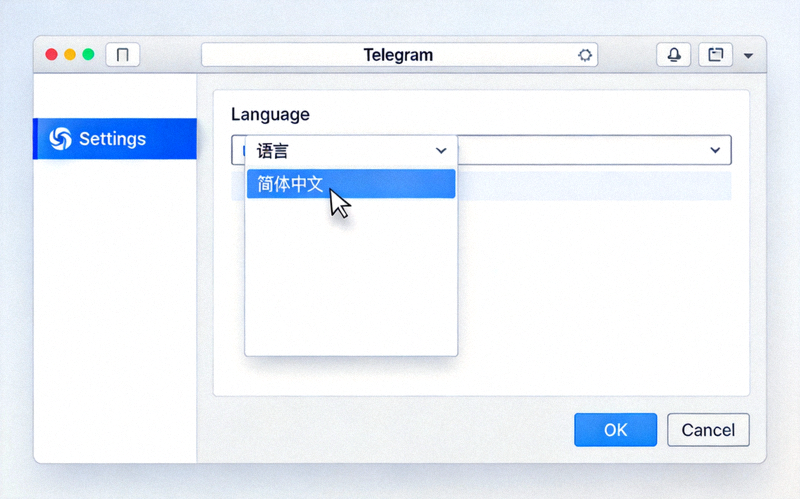Expand the wide Language combo box chevron
Image resolution: width=800 pixels, height=499 pixels.
[715, 150]
